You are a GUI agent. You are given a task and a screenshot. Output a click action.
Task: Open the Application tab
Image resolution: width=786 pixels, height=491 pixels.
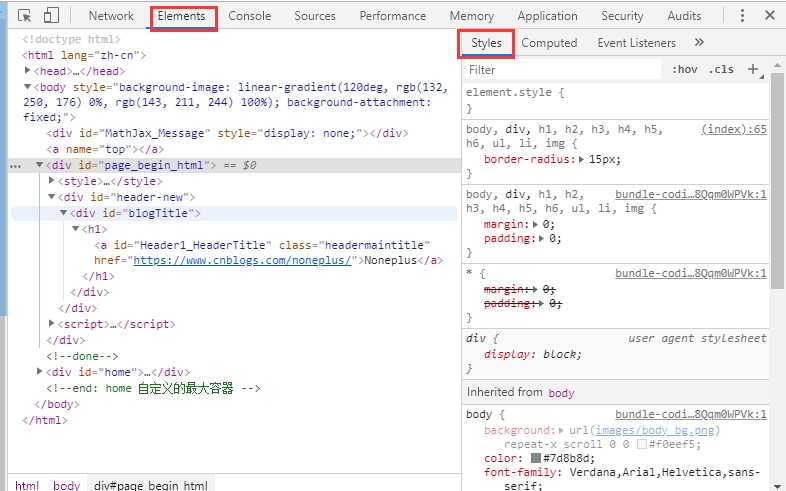point(547,16)
